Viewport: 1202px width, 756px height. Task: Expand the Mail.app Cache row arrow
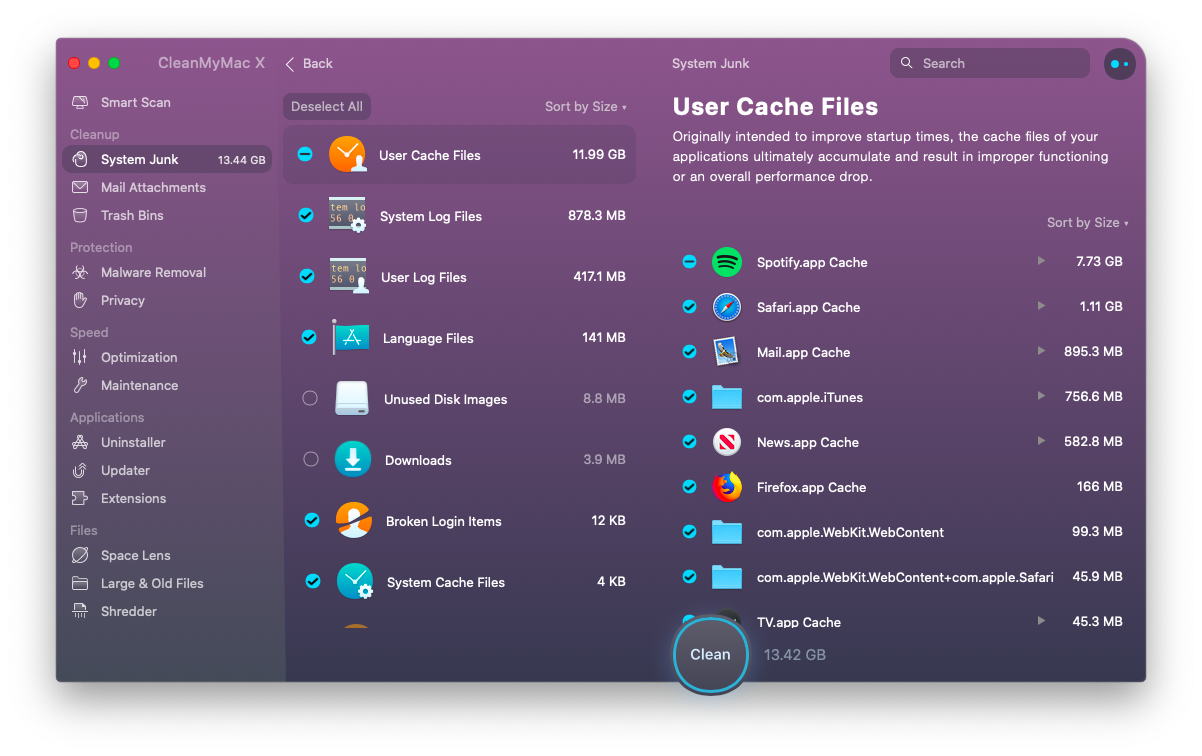click(x=1041, y=351)
